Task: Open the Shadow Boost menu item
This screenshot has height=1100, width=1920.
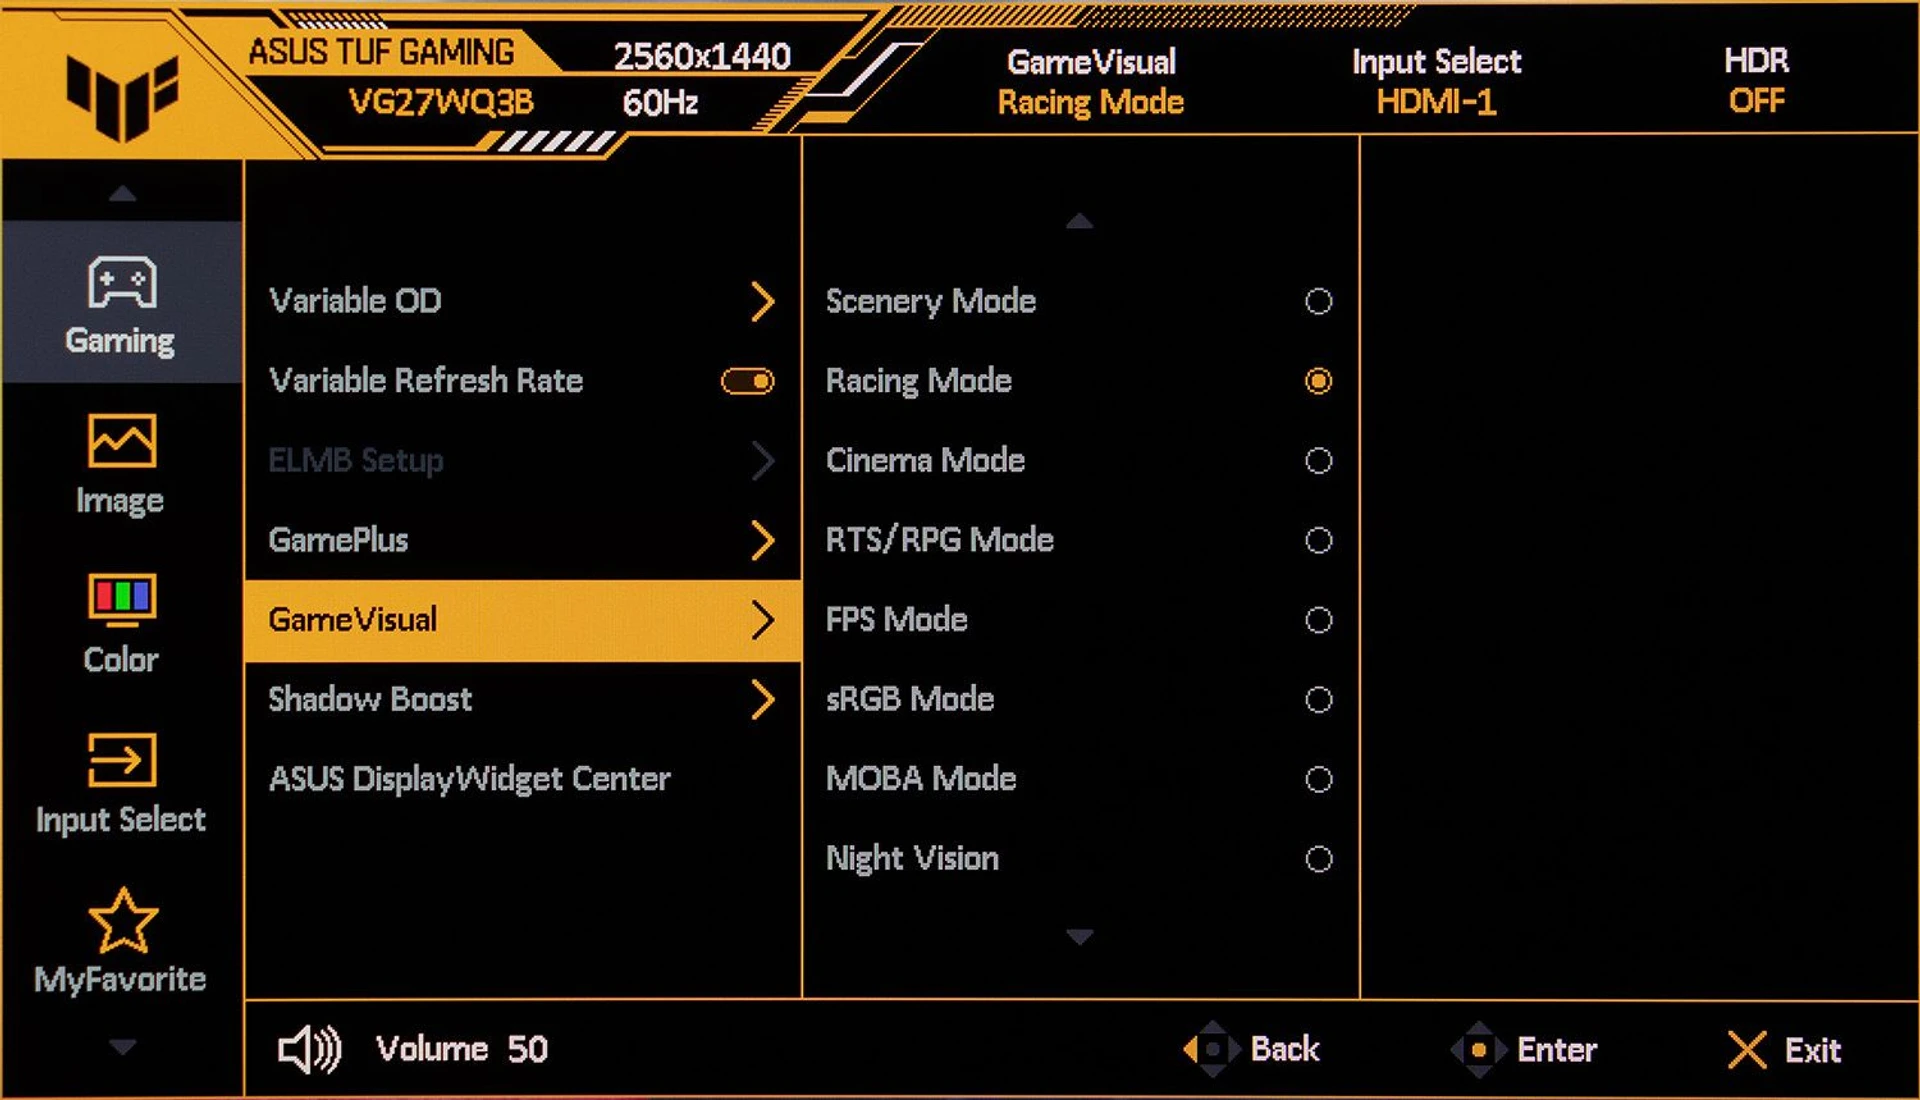Action: tap(522, 699)
